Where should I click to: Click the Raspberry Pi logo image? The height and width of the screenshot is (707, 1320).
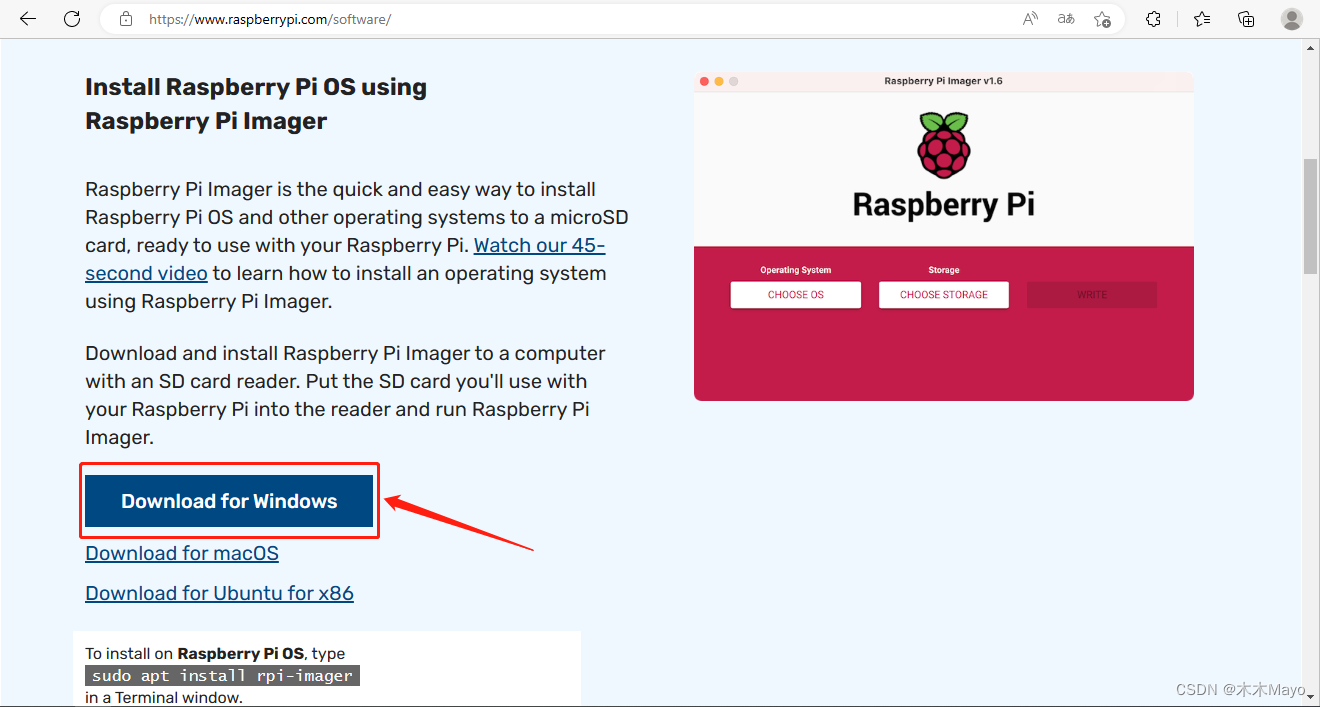[x=943, y=145]
